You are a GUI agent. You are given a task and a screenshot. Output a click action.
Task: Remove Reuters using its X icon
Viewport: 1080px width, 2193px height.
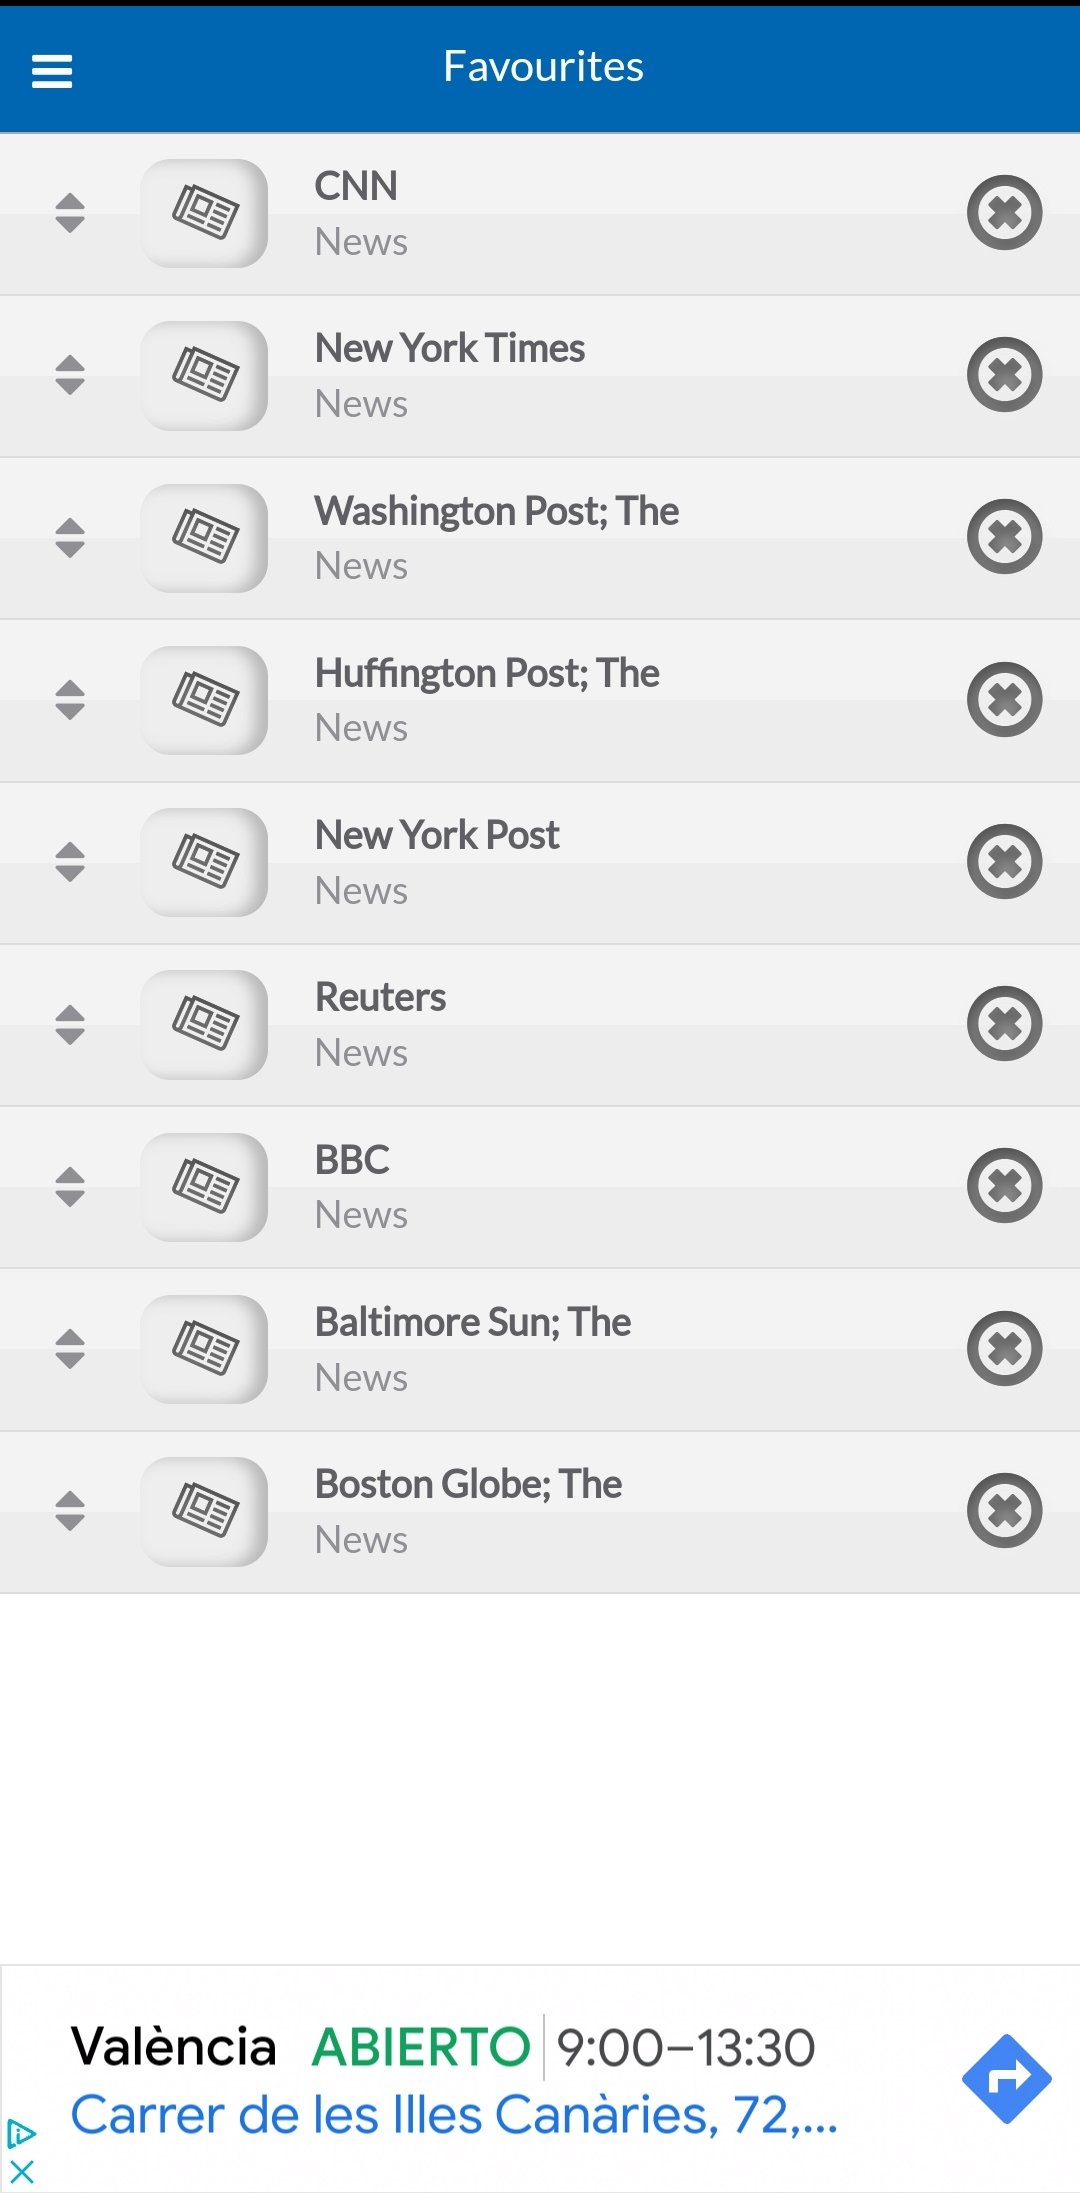(x=1004, y=1024)
